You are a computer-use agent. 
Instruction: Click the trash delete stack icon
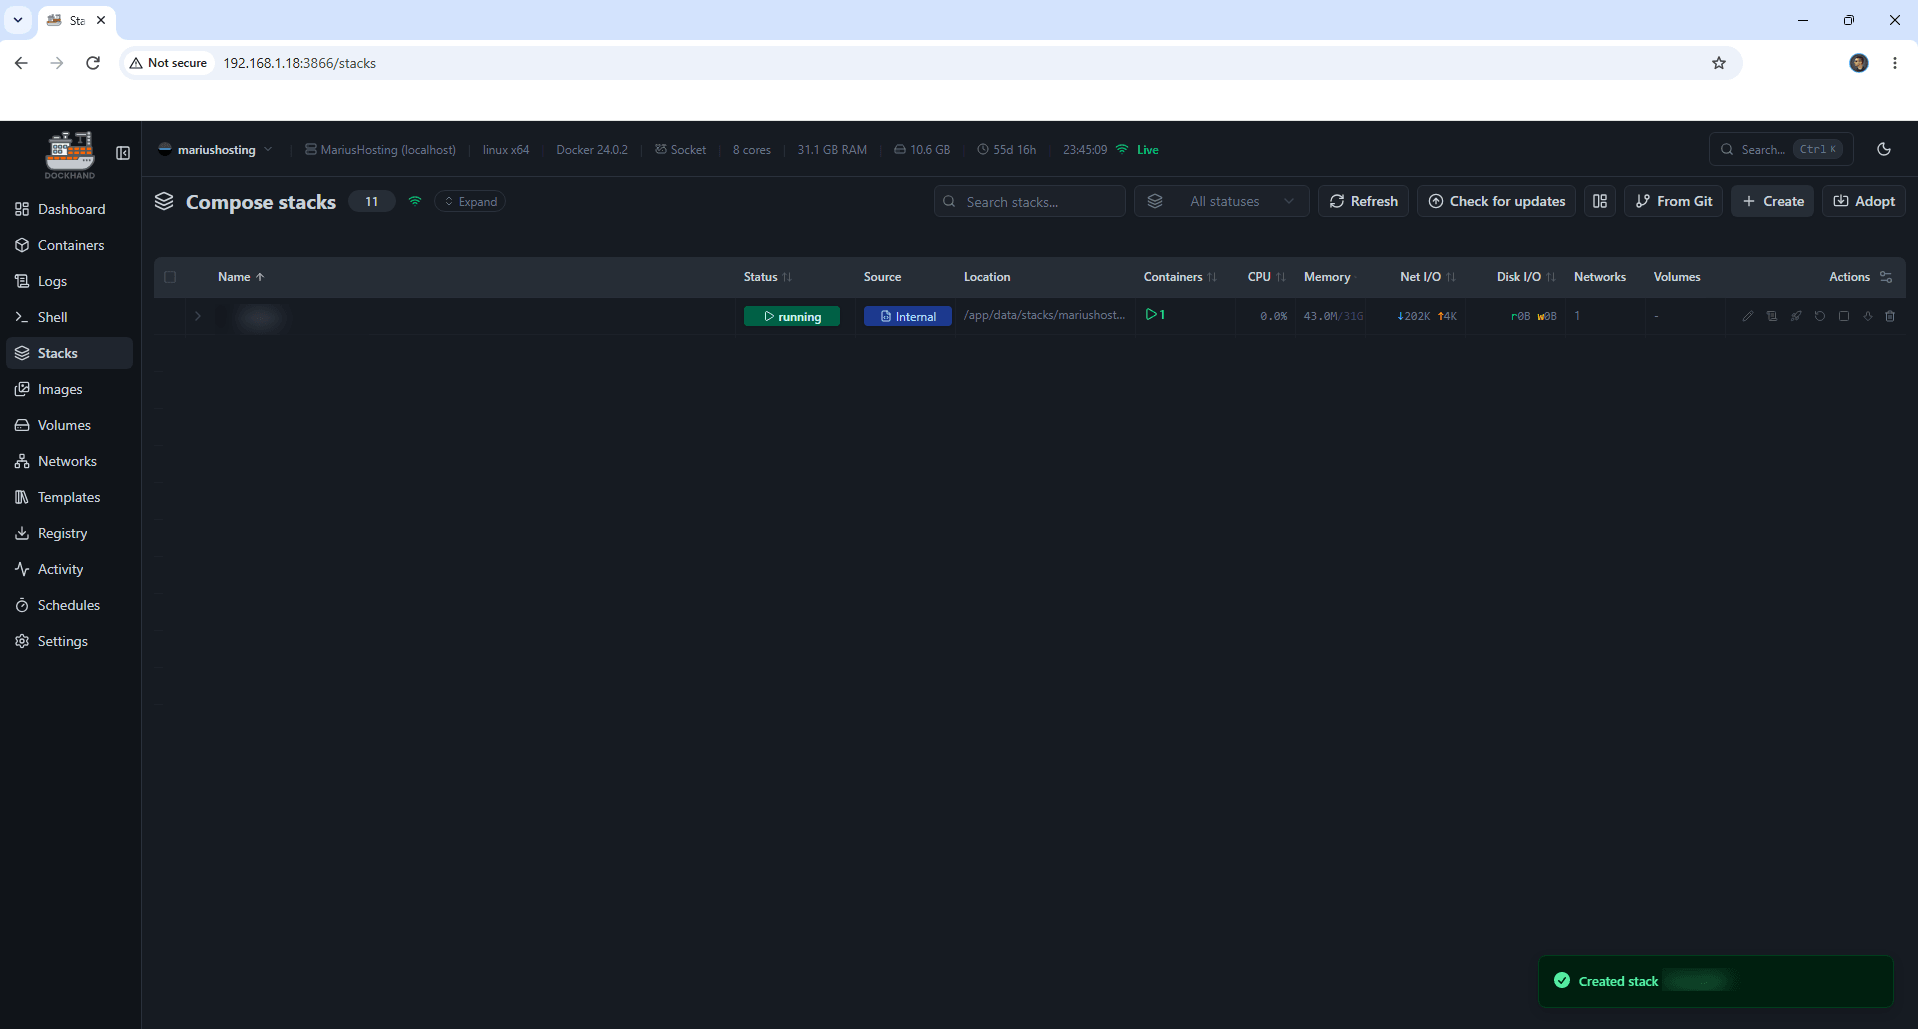pos(1890,316)
